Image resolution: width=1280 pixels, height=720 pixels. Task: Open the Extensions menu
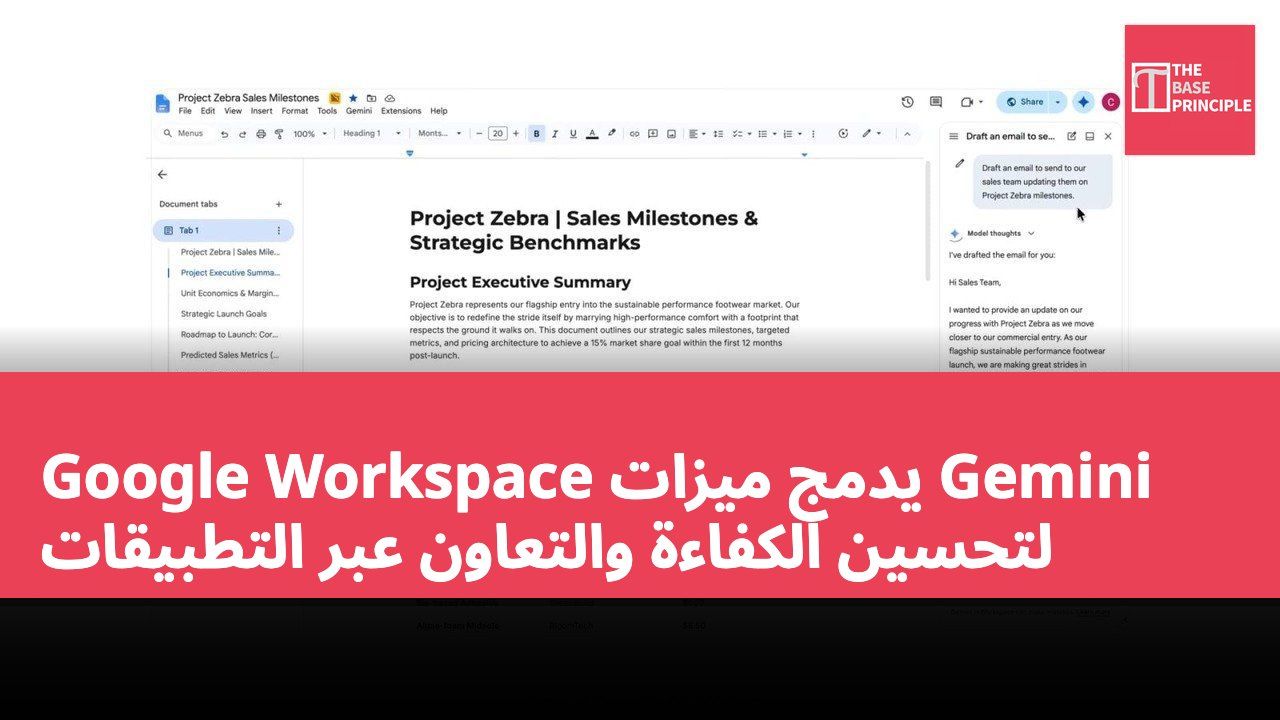click(x=401, y=111)
